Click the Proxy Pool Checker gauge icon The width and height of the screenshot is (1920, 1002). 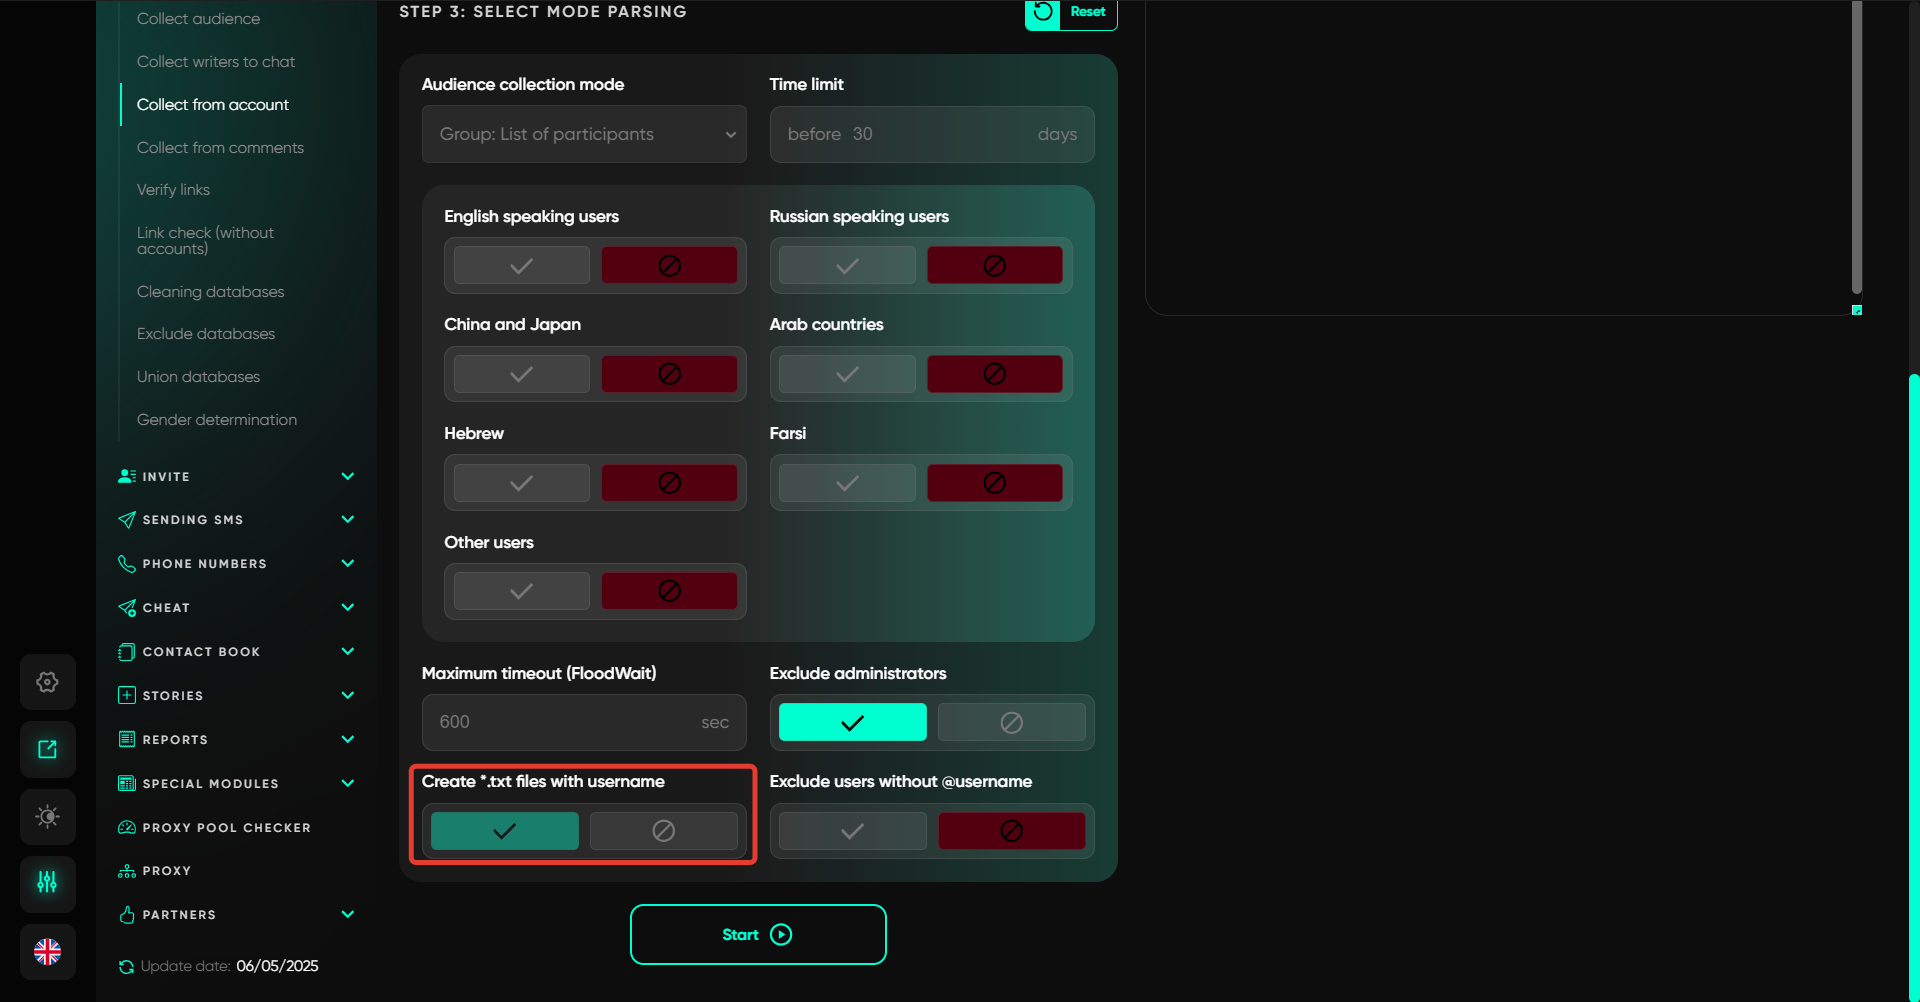127,827
